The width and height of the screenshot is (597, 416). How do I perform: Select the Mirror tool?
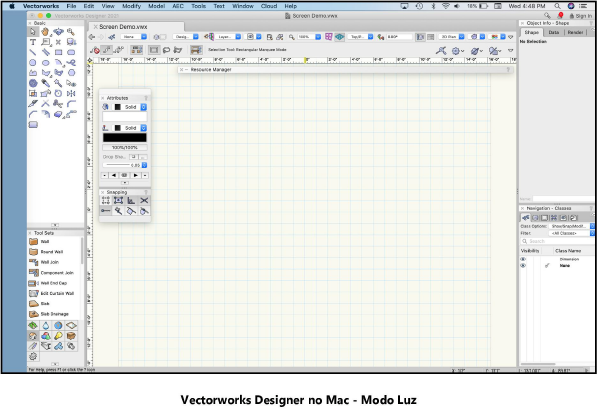(x=71, y=93)
